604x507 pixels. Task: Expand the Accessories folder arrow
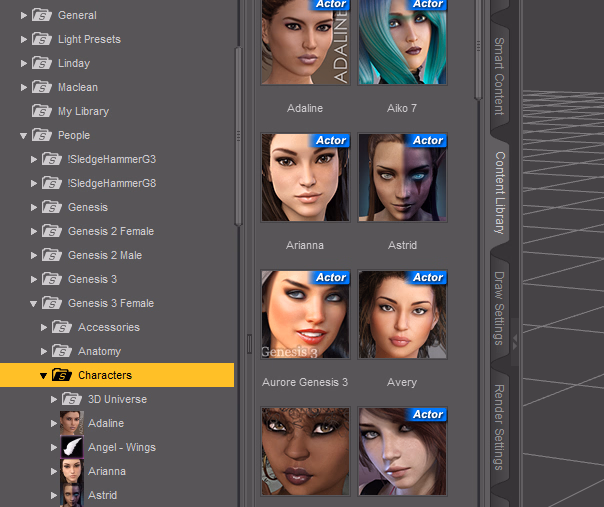[x=43, y=327]
